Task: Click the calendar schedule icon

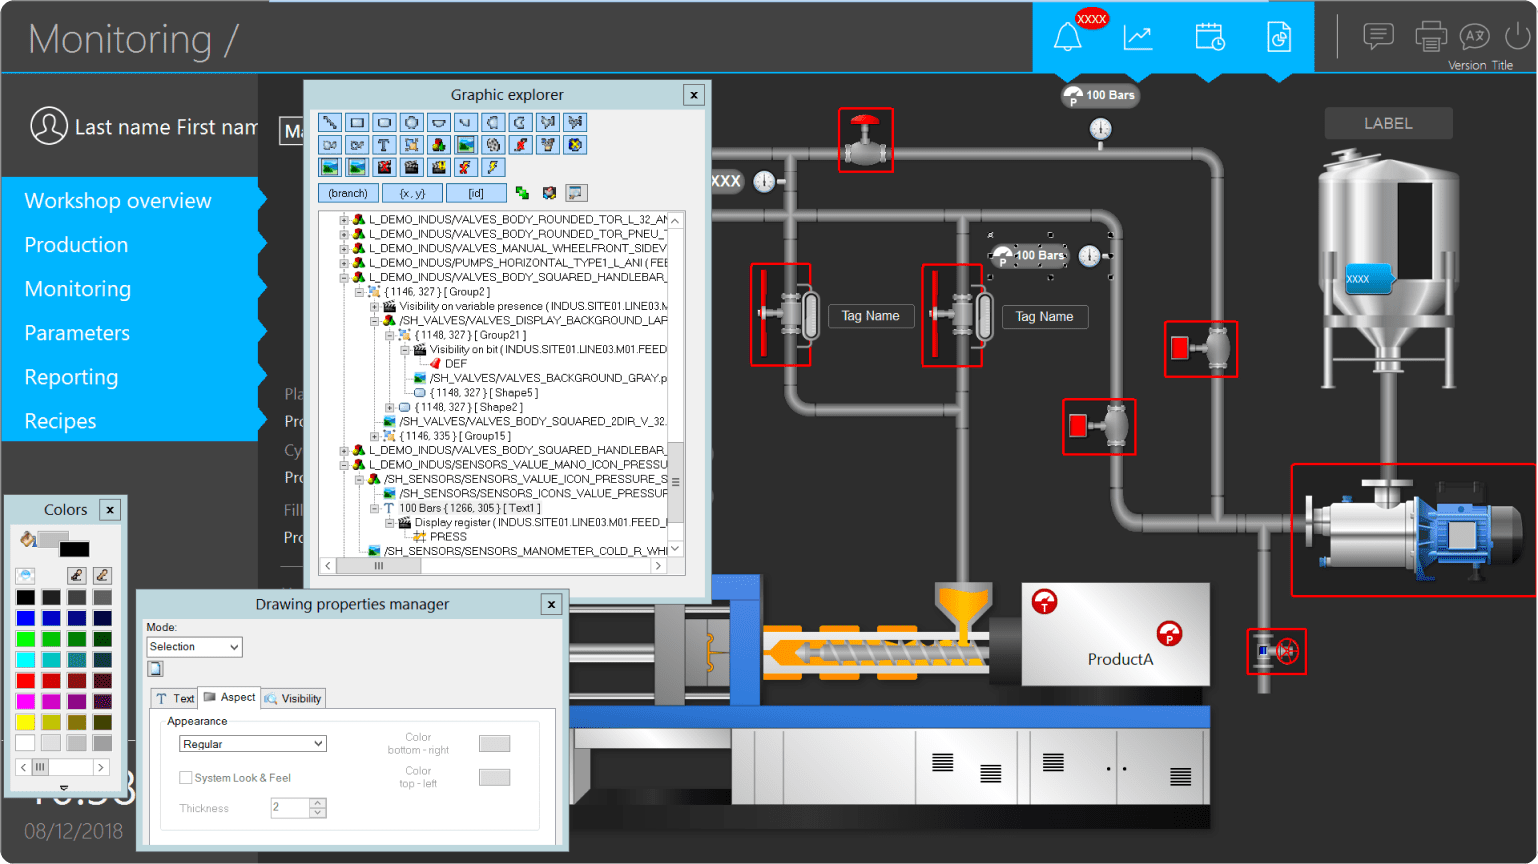Action: tap(1209, 38)
